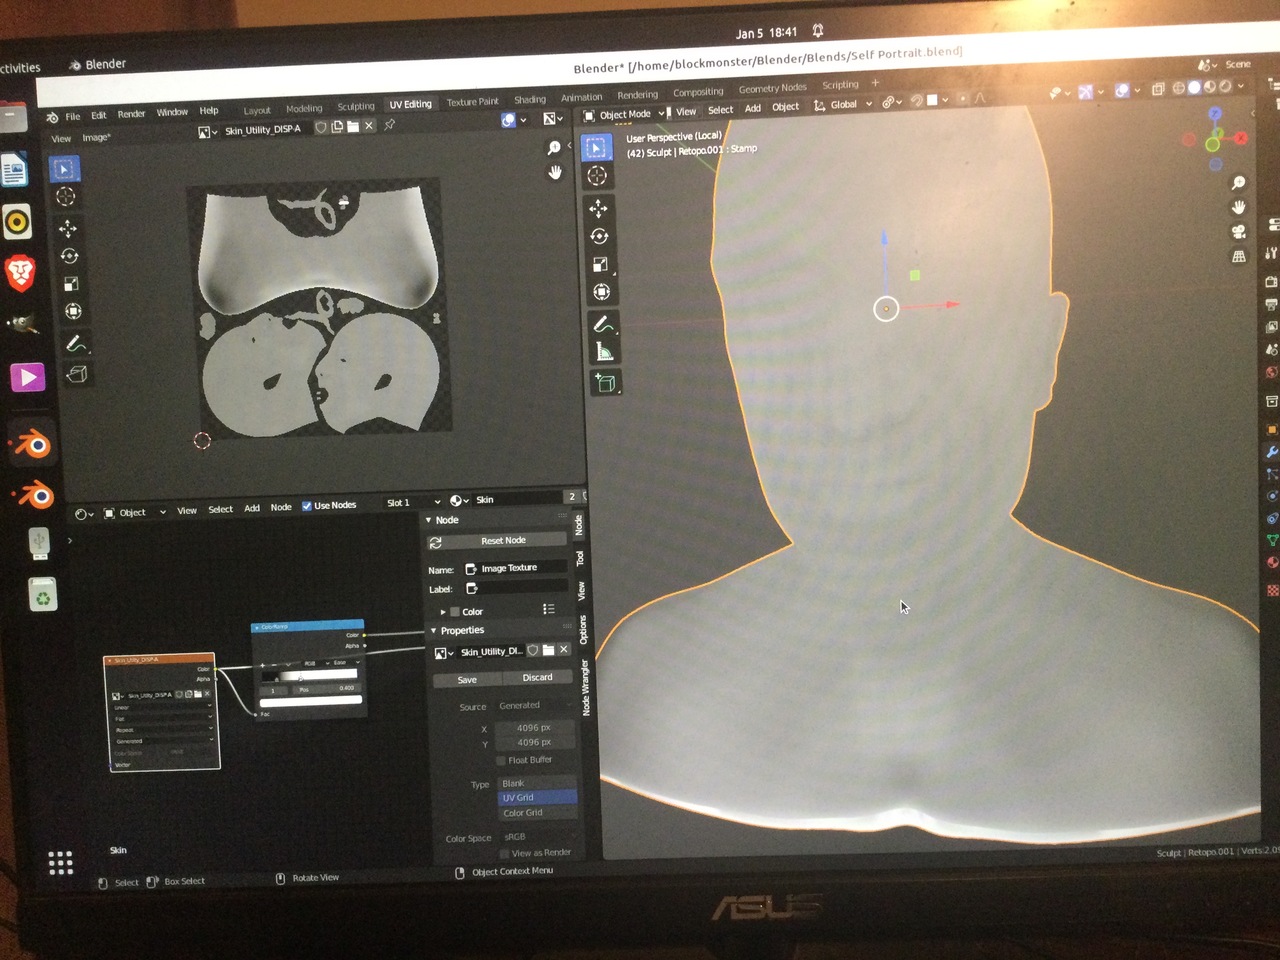Viewport: 1280px width, 960px height.
Task: Click the pan hand icon in UV editor
Action: click(556, 172)
